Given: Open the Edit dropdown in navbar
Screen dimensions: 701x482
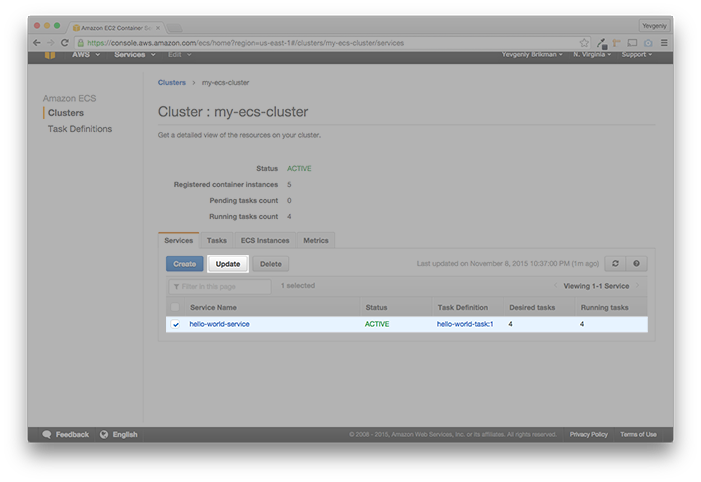Looking at the screenshot, I should click(x=180, y=55).
